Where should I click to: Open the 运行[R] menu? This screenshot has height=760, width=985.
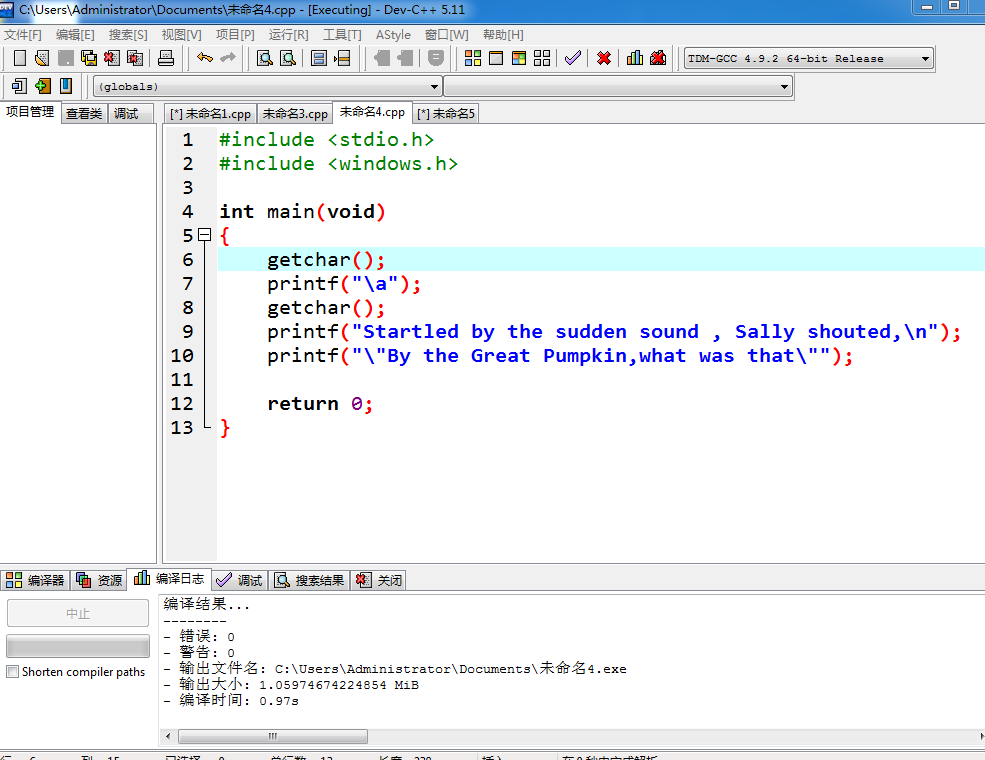[x=288, y=35]
